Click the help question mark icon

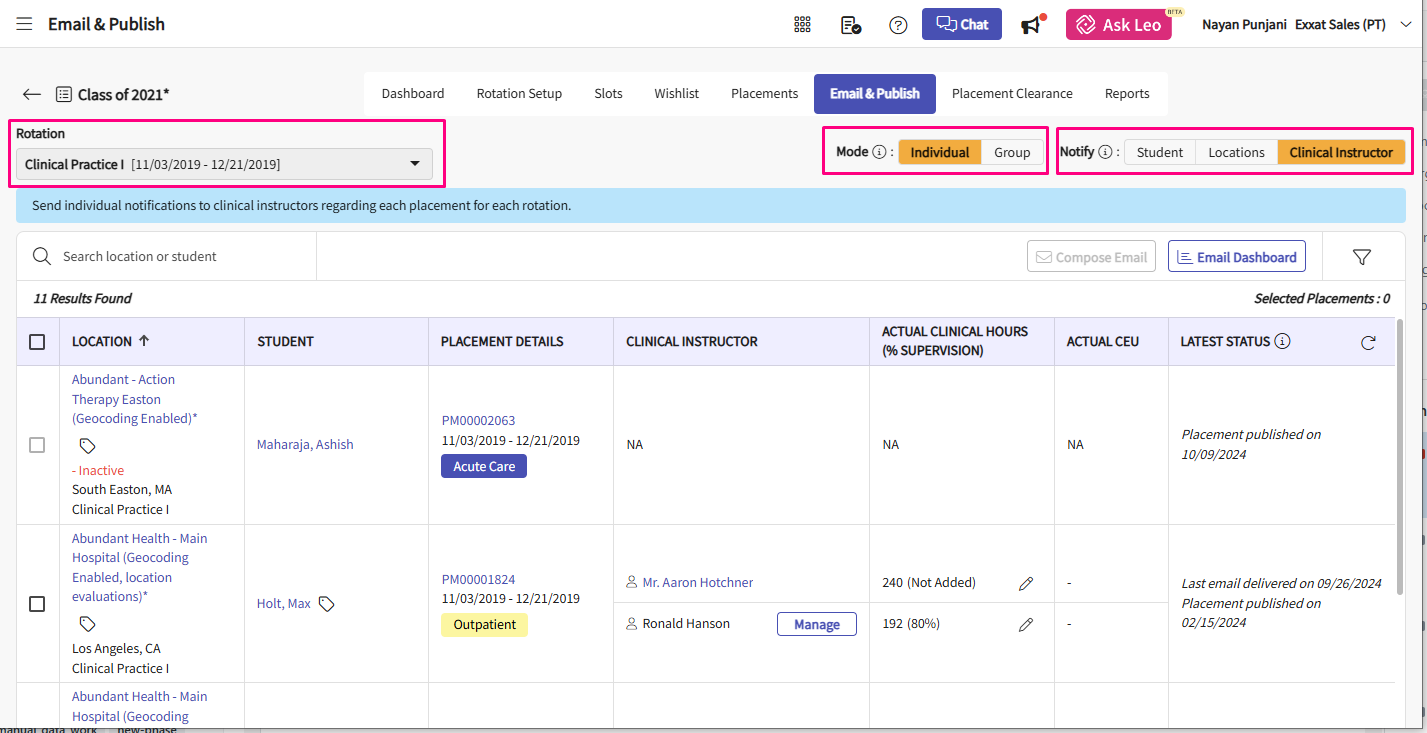click(898, 25)
